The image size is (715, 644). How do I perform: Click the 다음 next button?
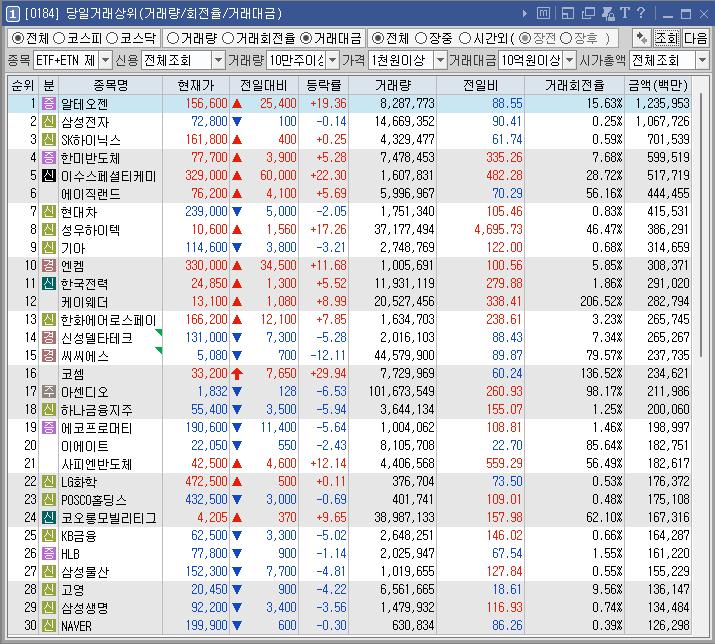[x=695, y=38]
